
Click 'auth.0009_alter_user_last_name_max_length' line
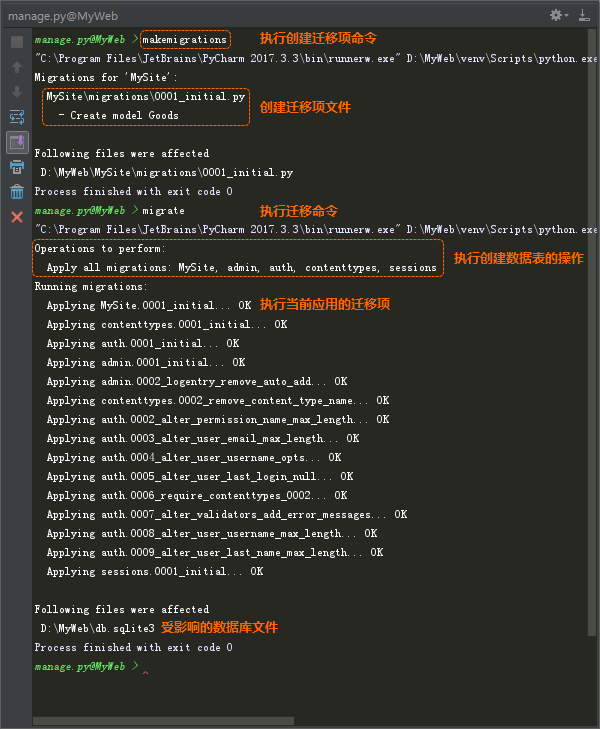(x=215, y=553)
